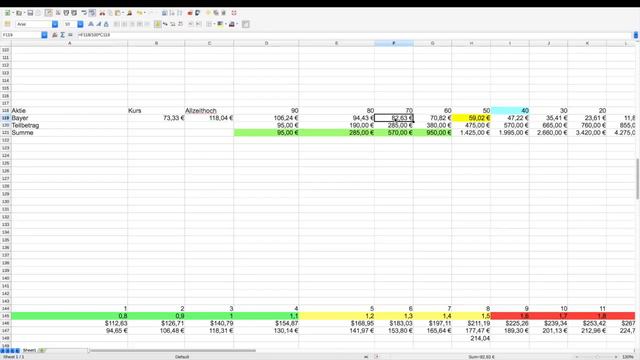Image resolution: width=640 pixels, height=360 pixels.
Task: Click the Name Box showing F119
Action: pyautogui.click(x=21, y=35)
